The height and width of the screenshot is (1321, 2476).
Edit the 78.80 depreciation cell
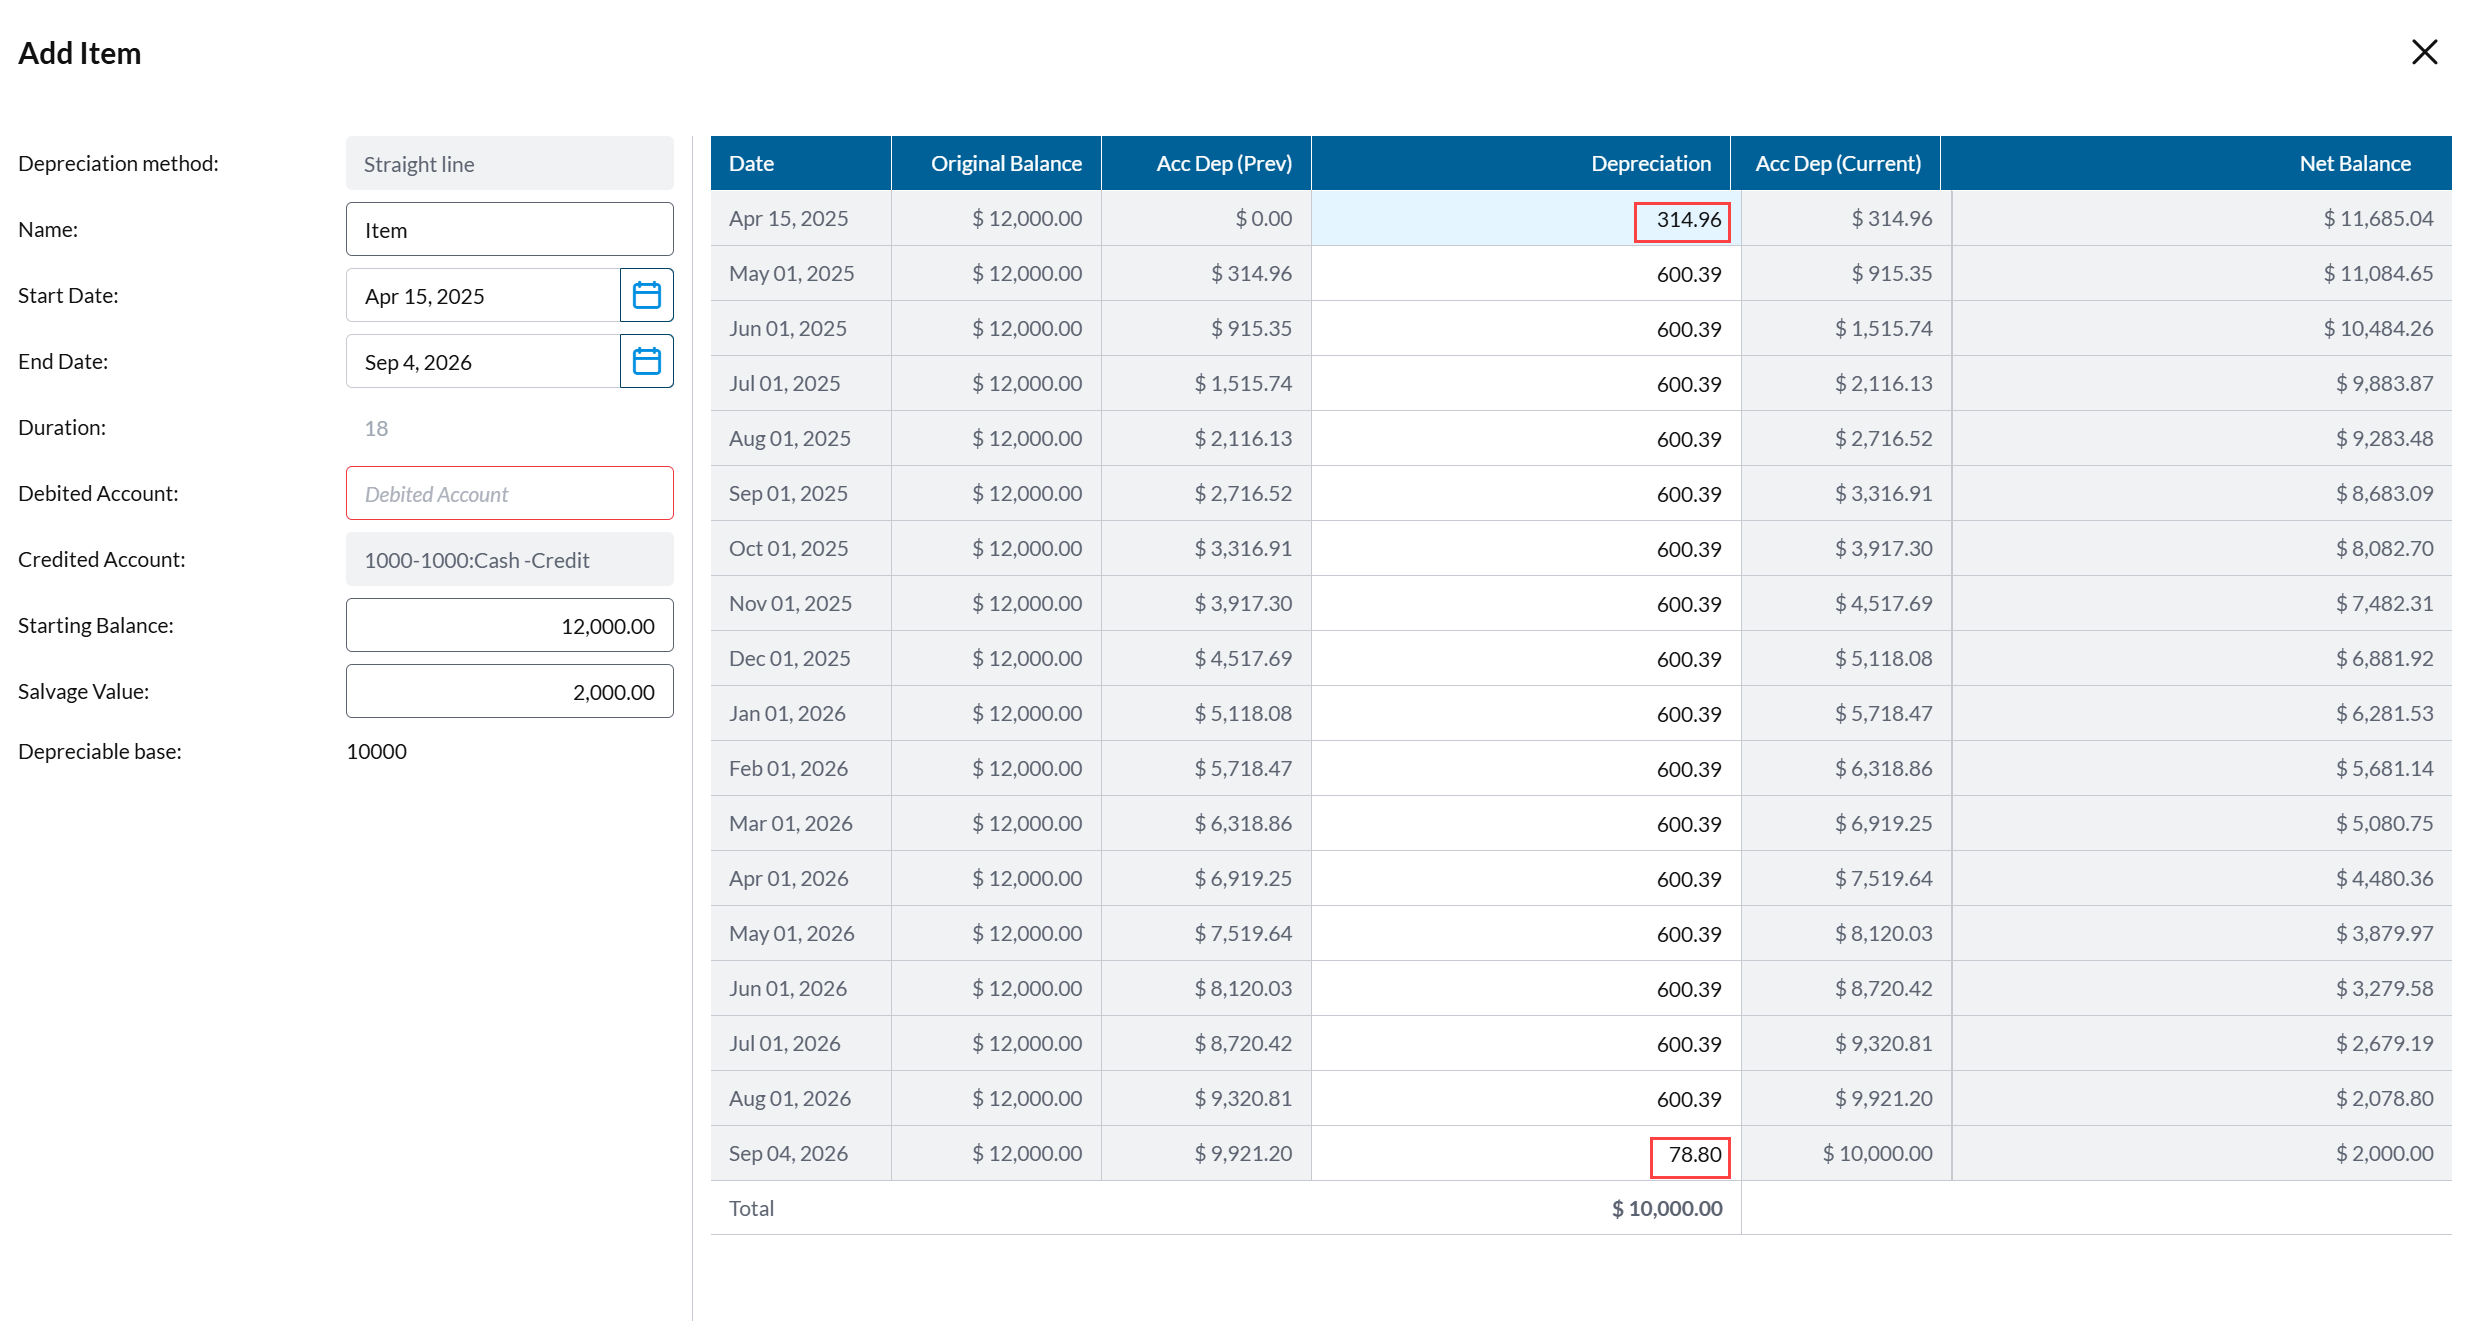point(1689,1155)
